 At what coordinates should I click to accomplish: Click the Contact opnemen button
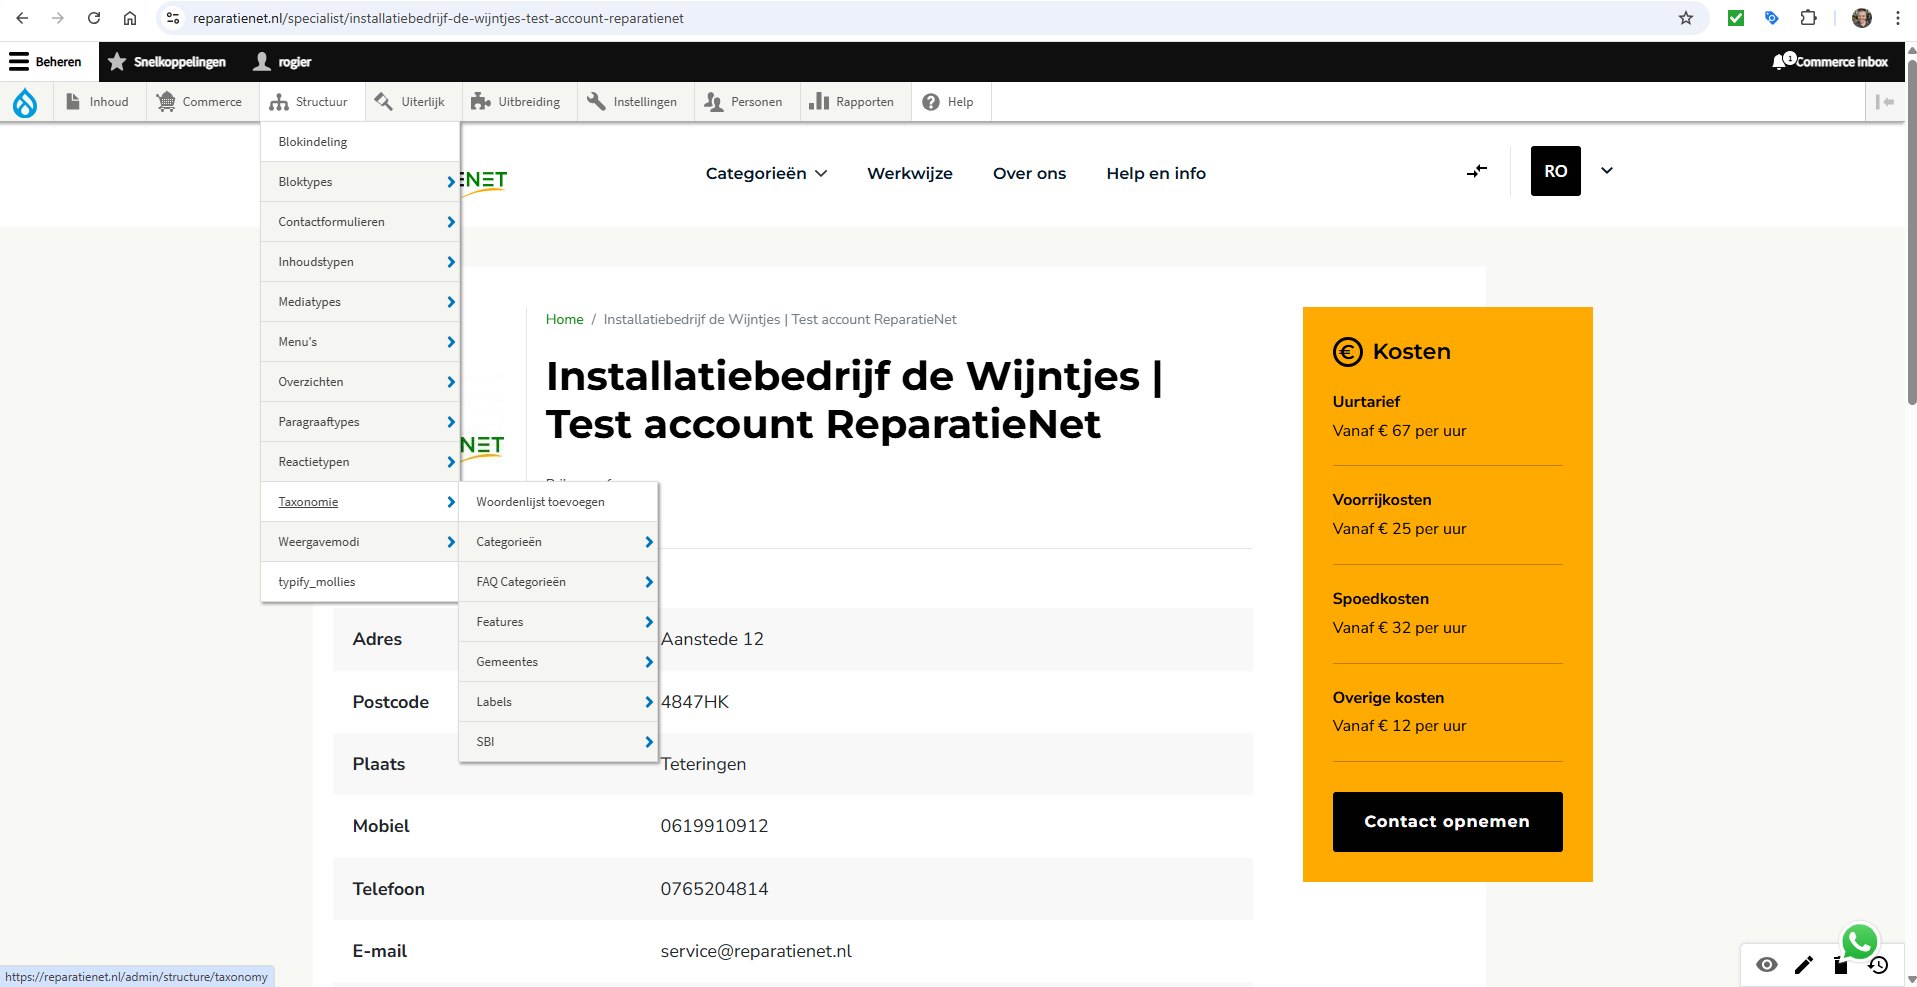[x=1447, y=822]
